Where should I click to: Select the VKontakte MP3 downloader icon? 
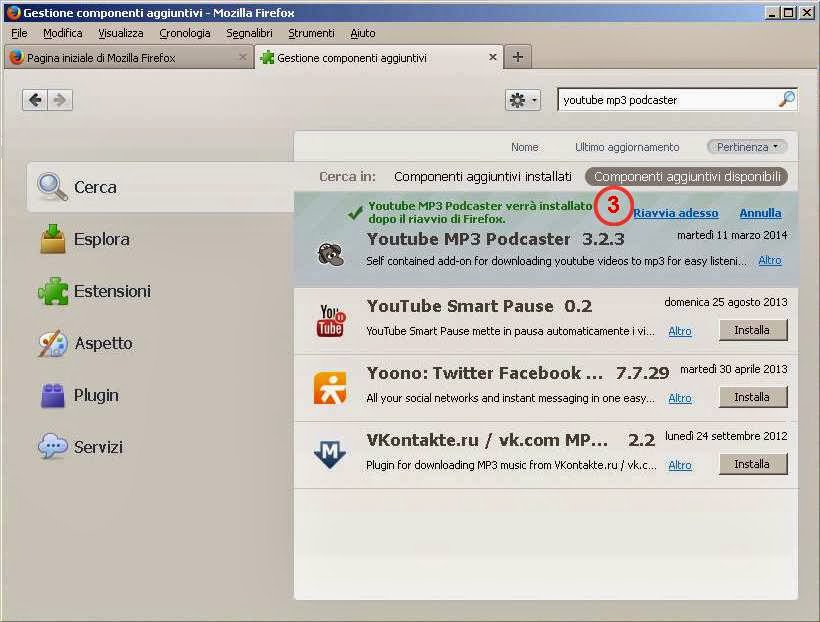click(x=329, y=454)
